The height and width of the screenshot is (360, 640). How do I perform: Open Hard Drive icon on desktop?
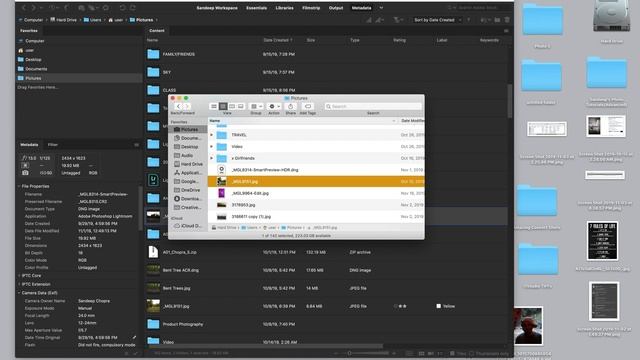[611, 17]
